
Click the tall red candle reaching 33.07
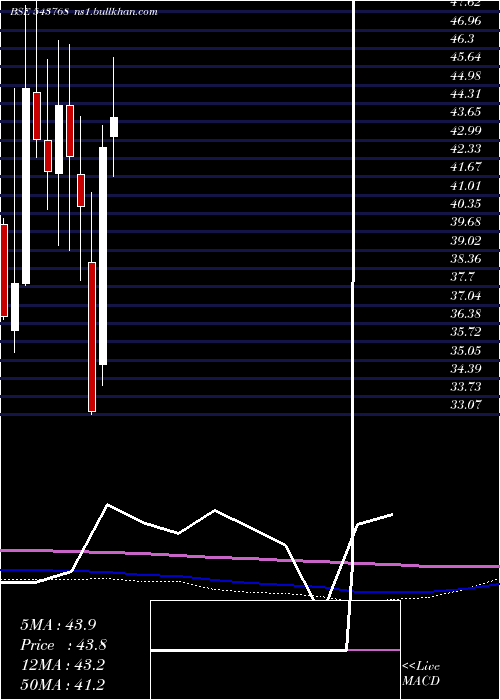pyautogui.click(x=92, y=337)
